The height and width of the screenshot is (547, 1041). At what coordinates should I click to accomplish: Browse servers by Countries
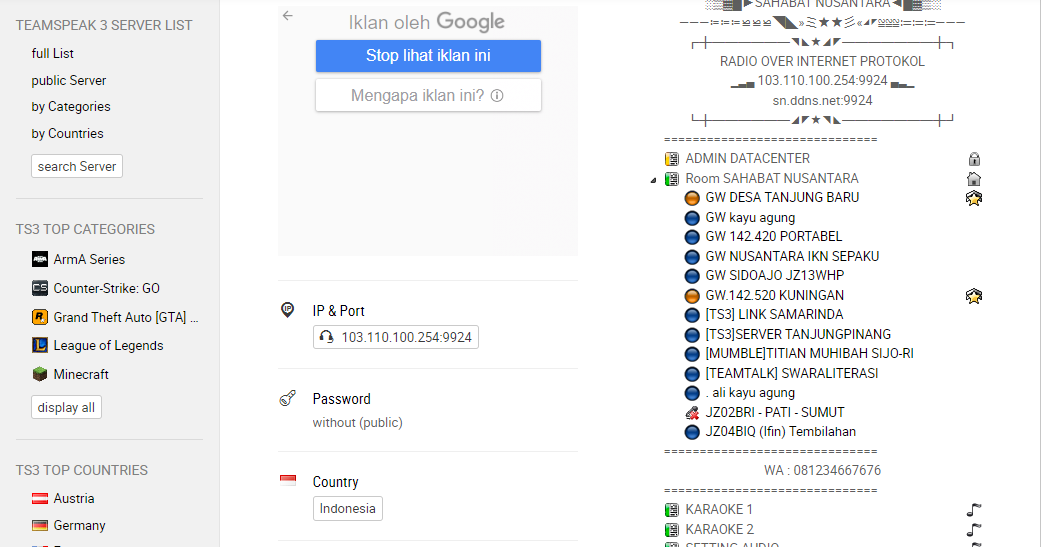tap(67, 133)
